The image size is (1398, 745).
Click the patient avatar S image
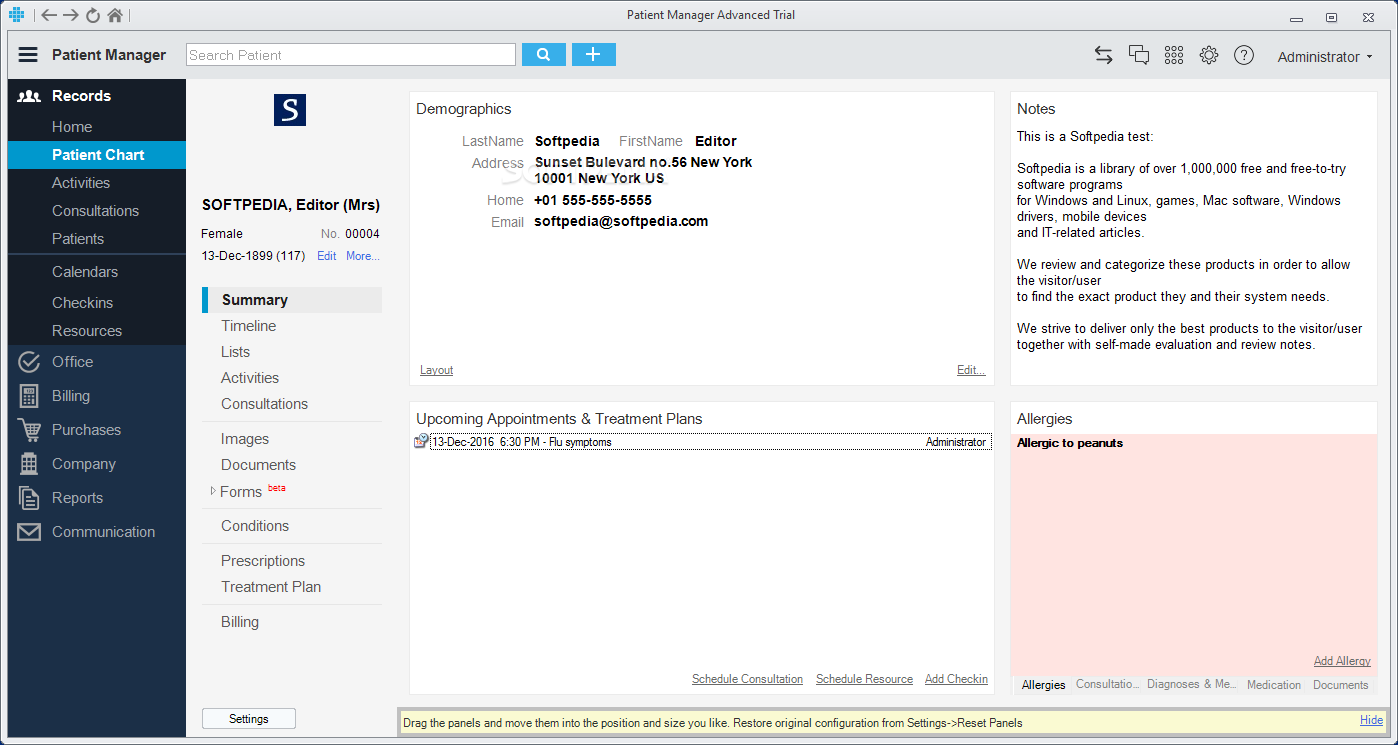click(x=290, y=110)
